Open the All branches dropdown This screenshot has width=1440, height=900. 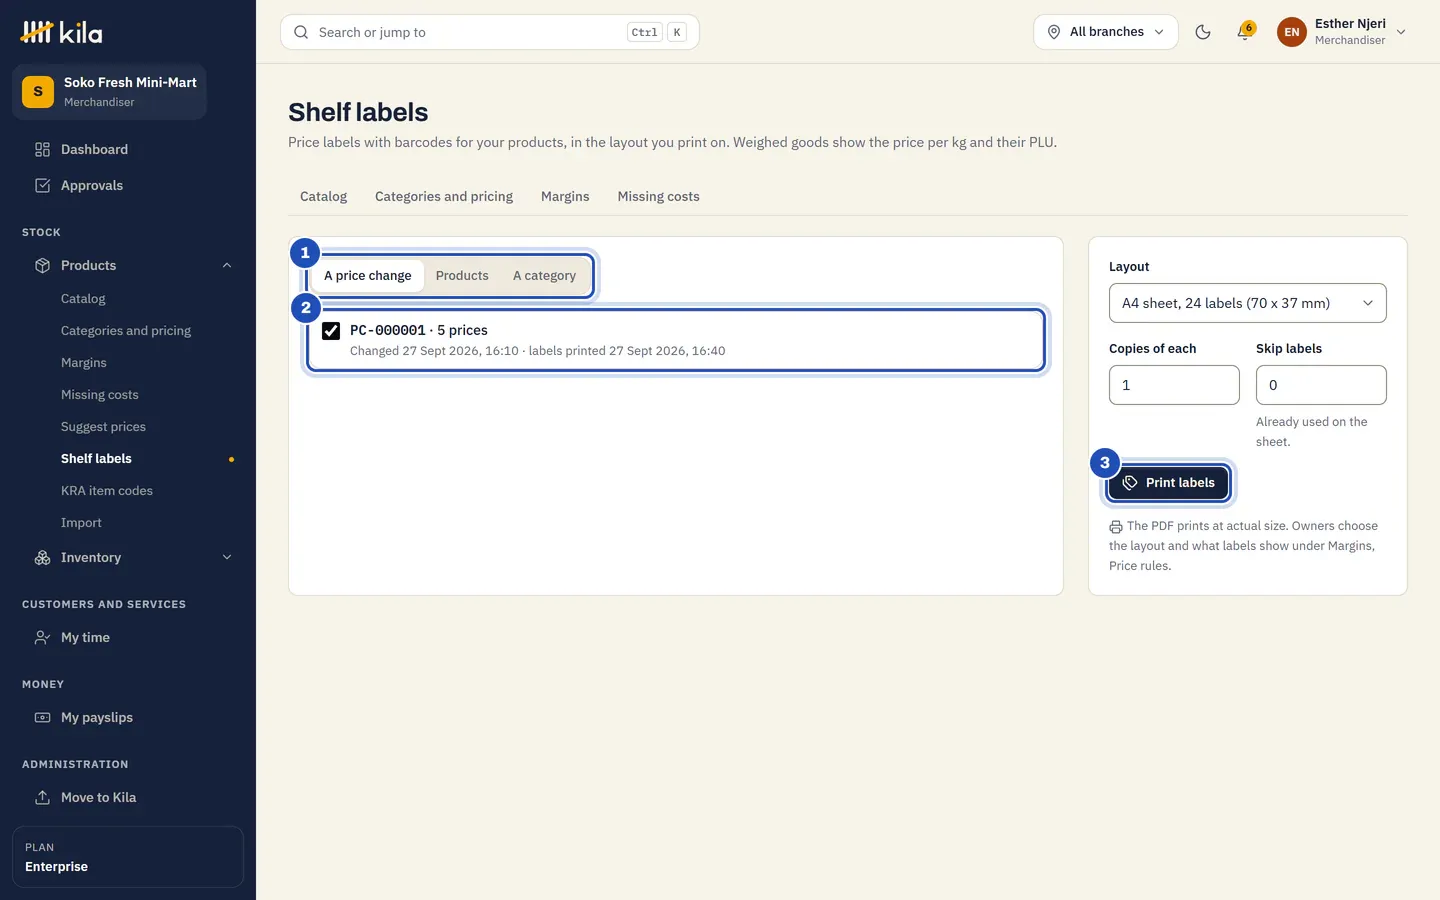point(1106,32)
